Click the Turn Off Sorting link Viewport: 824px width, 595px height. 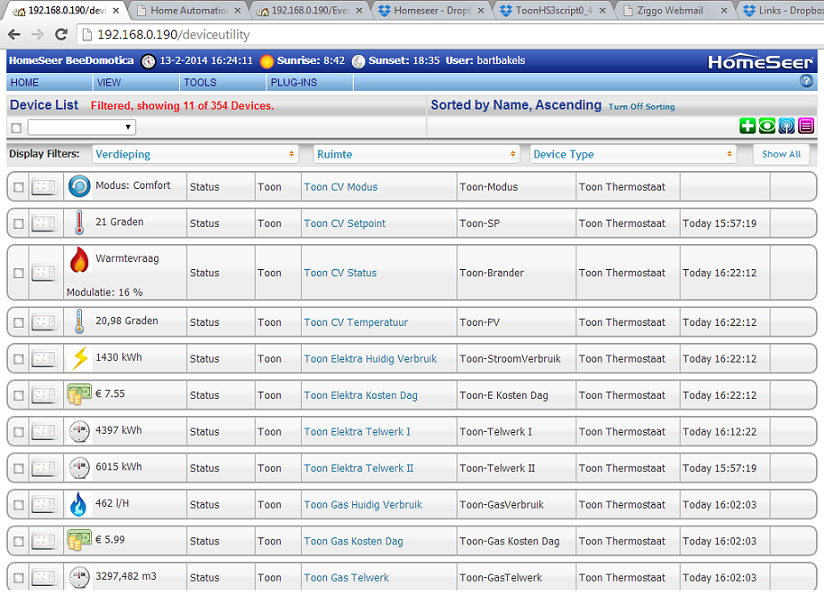pos(641,107)
